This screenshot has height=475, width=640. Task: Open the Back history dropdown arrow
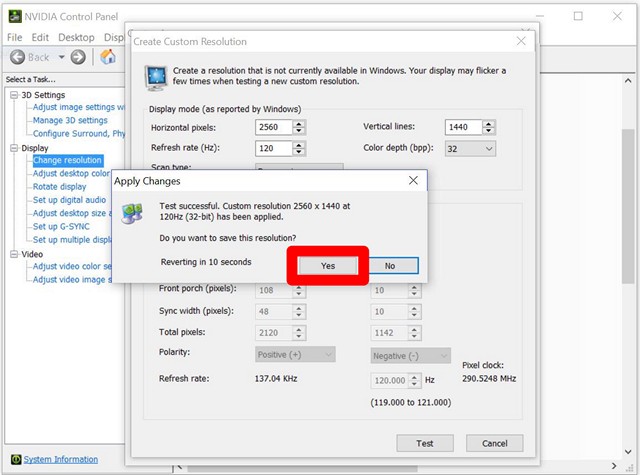[x=61, y=57]
